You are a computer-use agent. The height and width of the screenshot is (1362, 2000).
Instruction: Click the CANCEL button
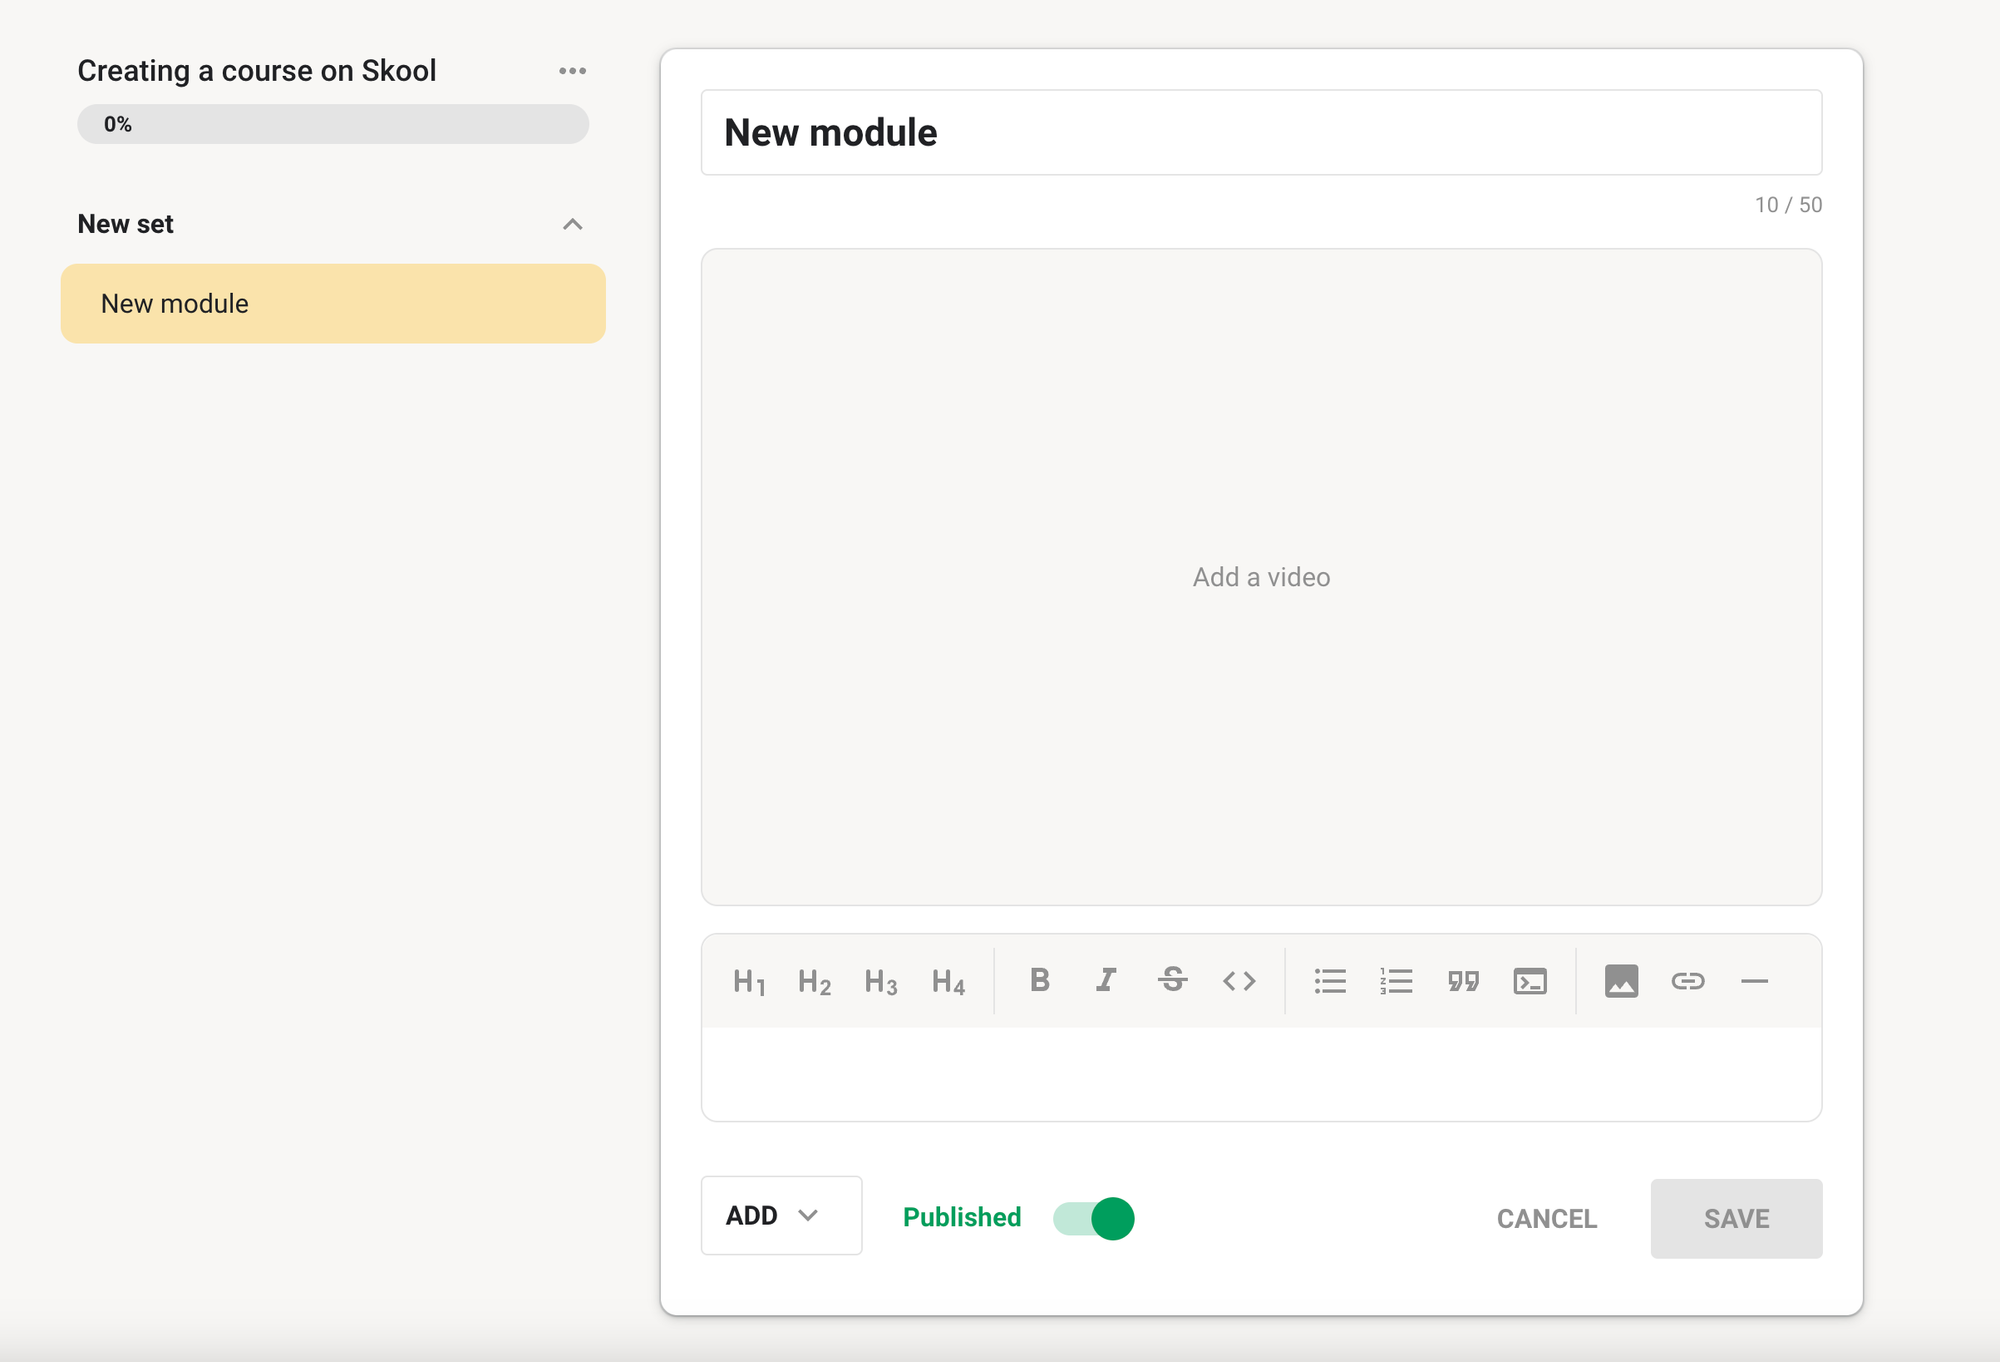[1546, 1219]
